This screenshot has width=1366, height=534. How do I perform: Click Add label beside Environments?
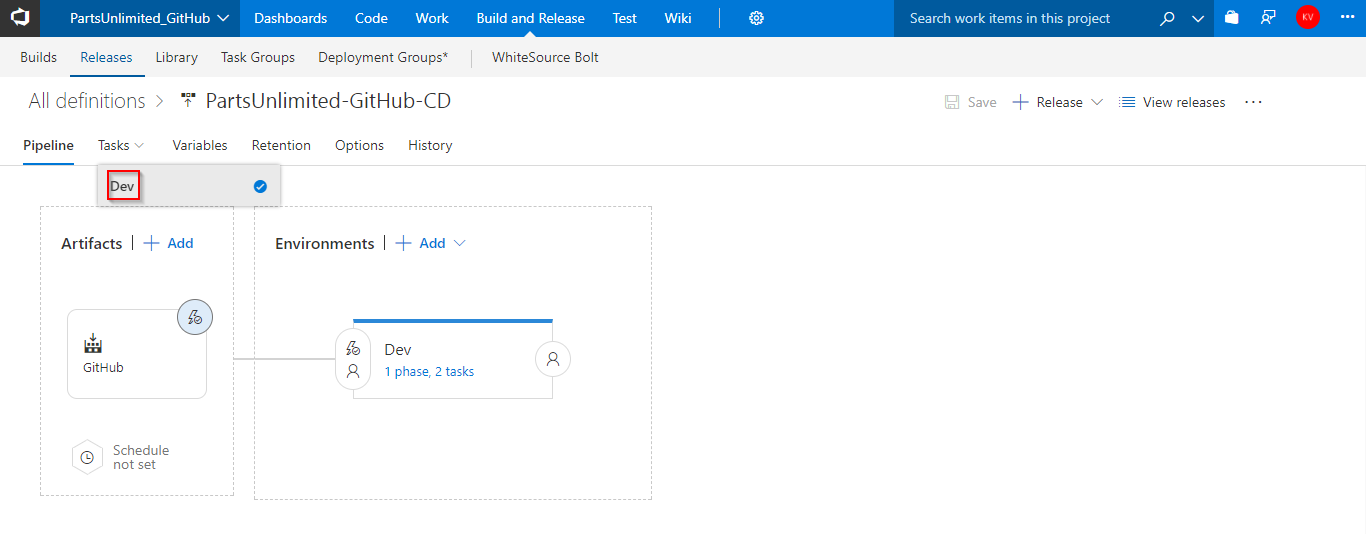(x=432, y=243)
